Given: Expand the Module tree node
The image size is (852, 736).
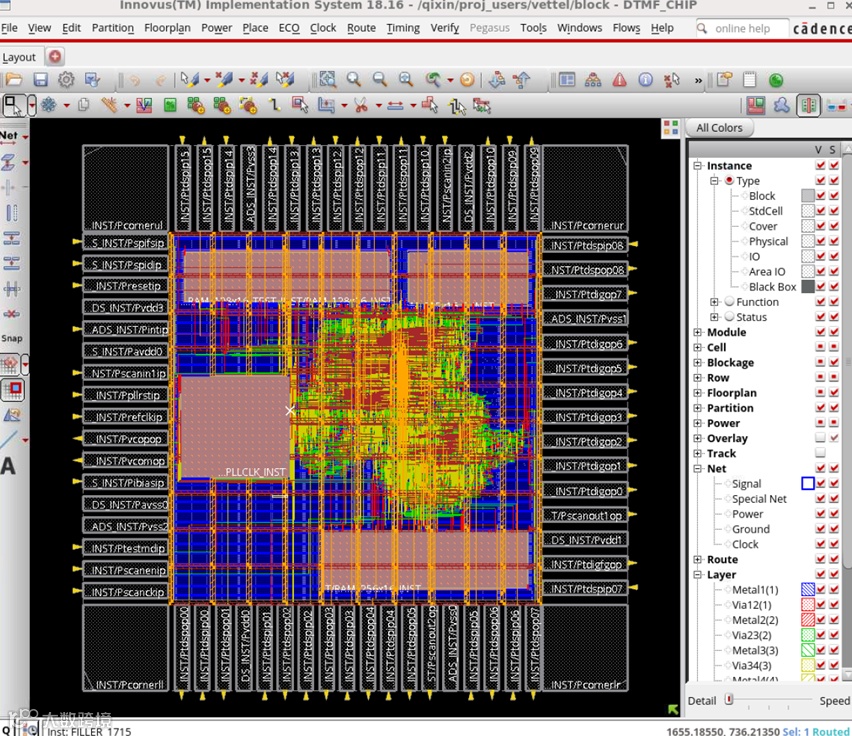Looking at the screenshot, I should (697, 333).
